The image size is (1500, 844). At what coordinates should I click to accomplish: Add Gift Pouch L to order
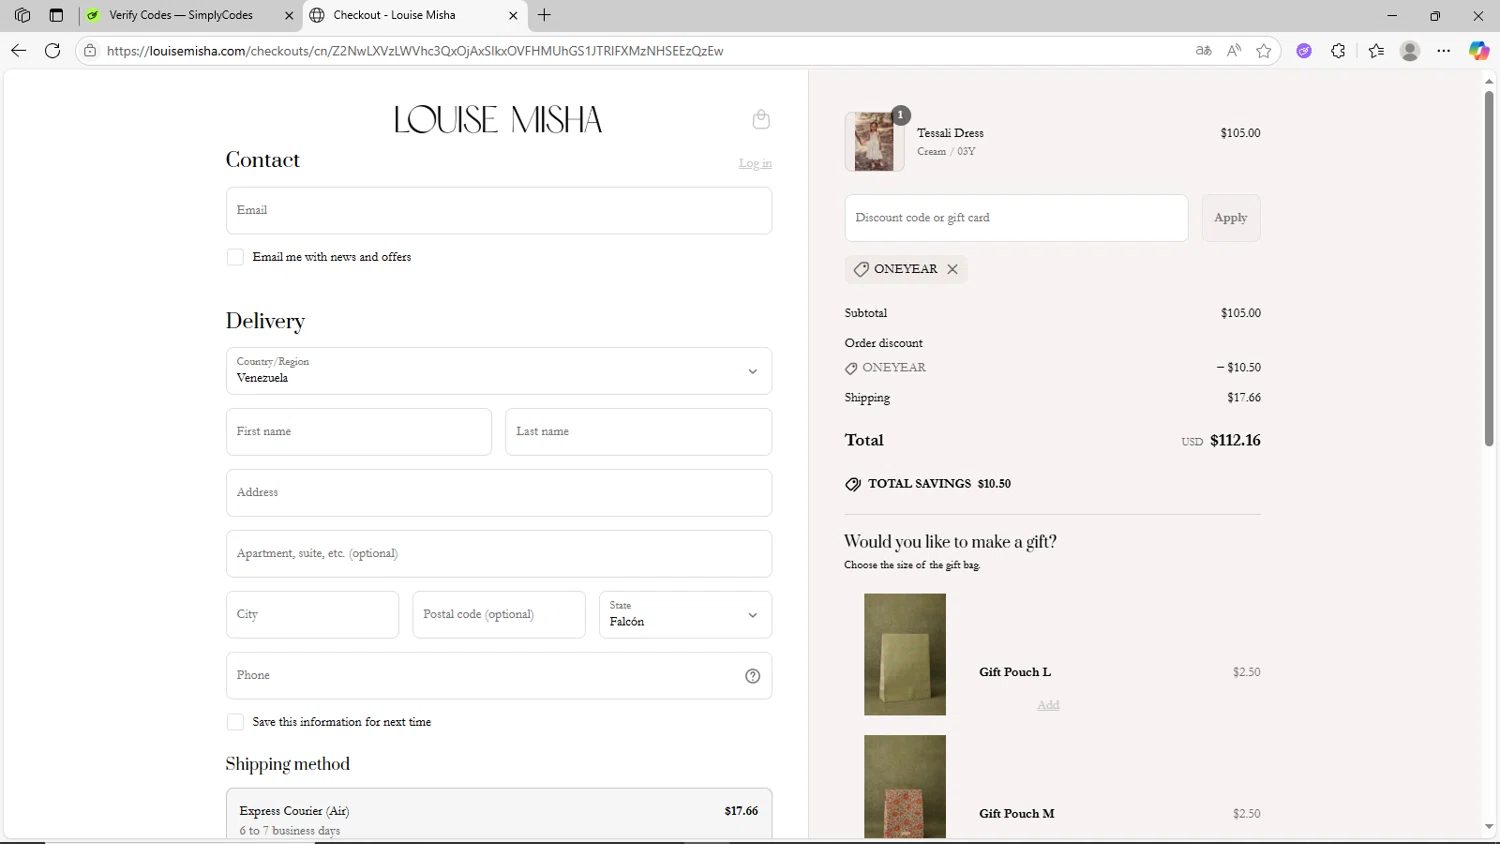[x=1048, y=705]
